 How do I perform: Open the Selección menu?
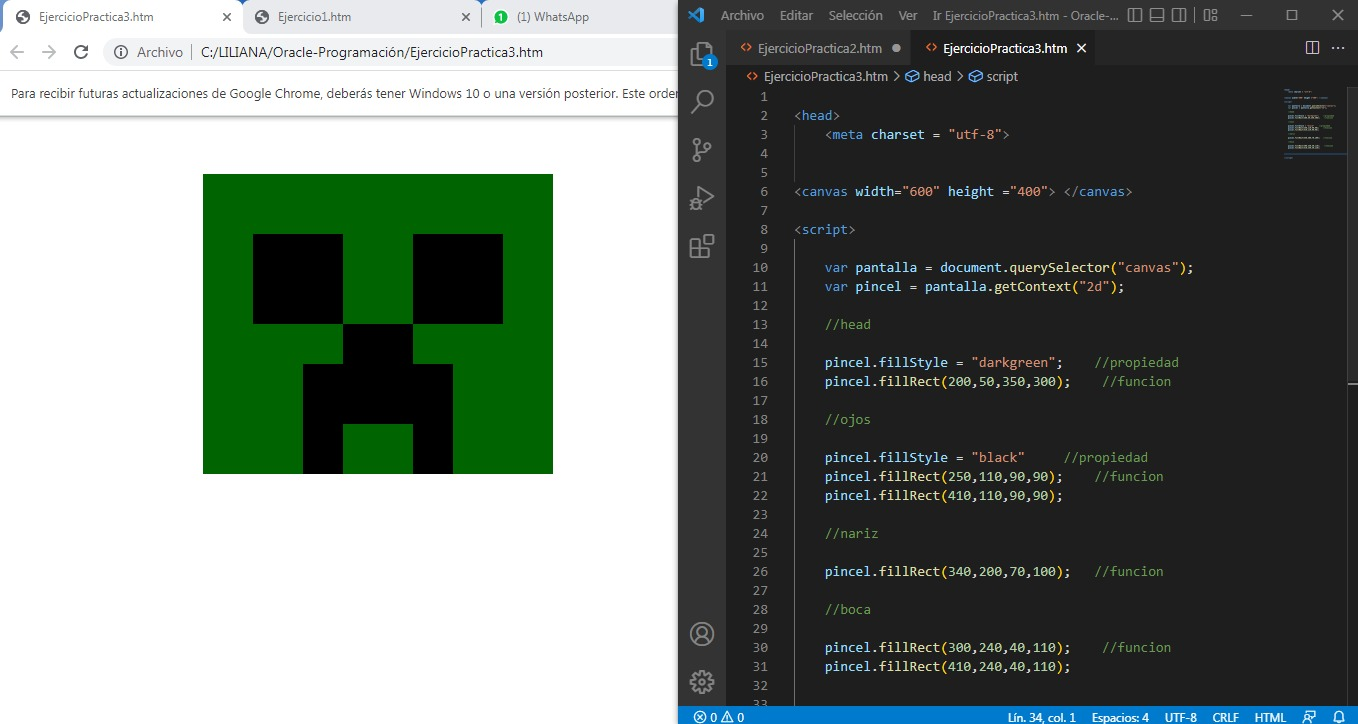(x=856, y=15)
